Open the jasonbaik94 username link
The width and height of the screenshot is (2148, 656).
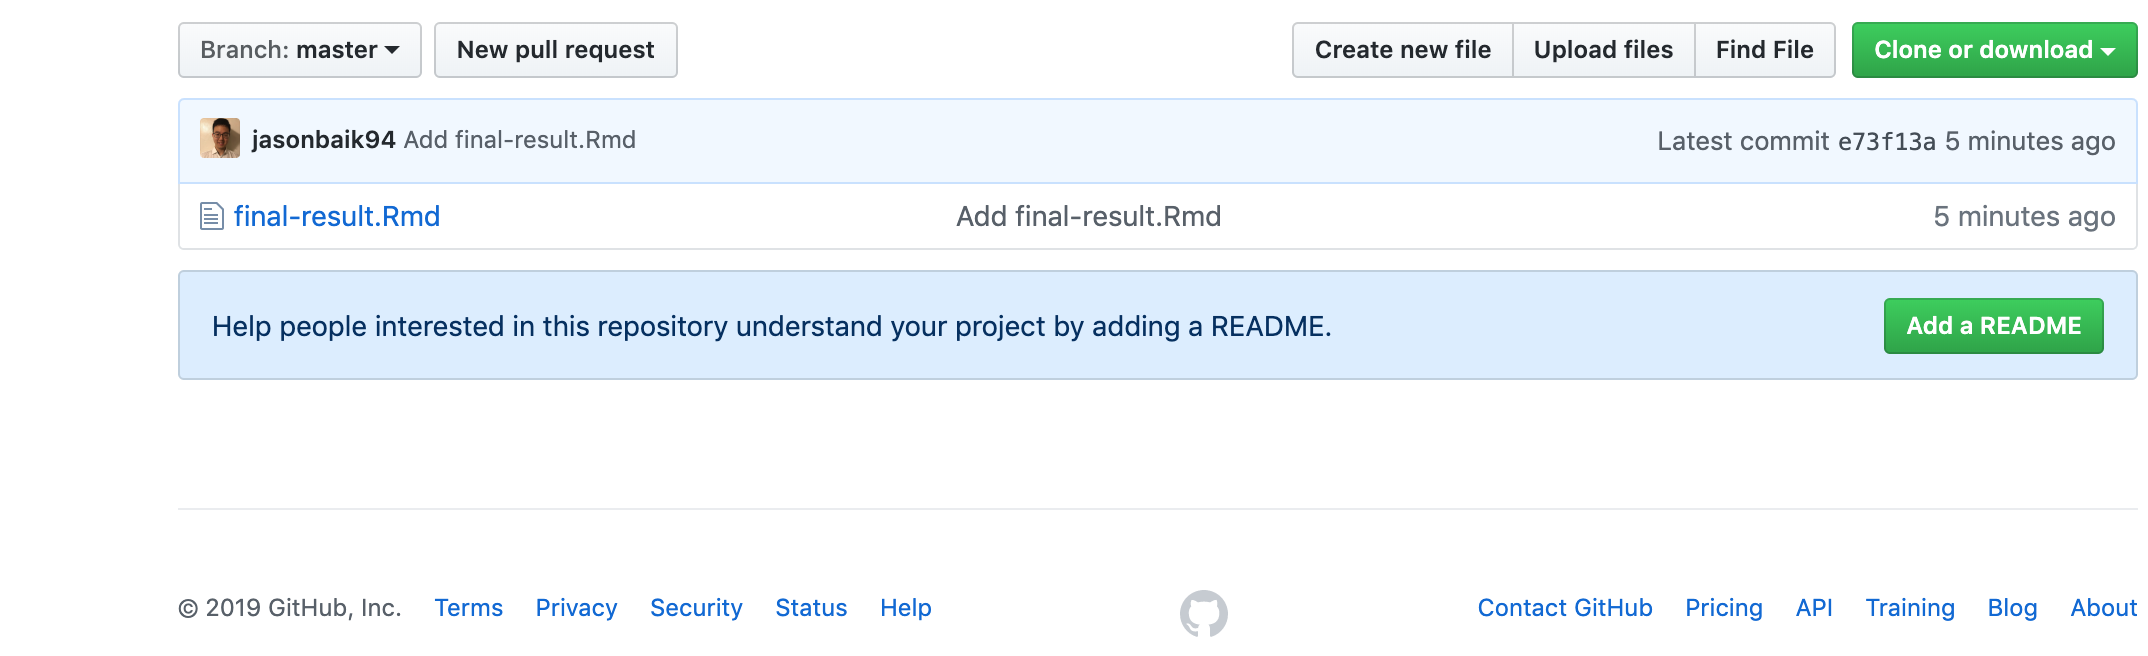(x=324, y=140)
